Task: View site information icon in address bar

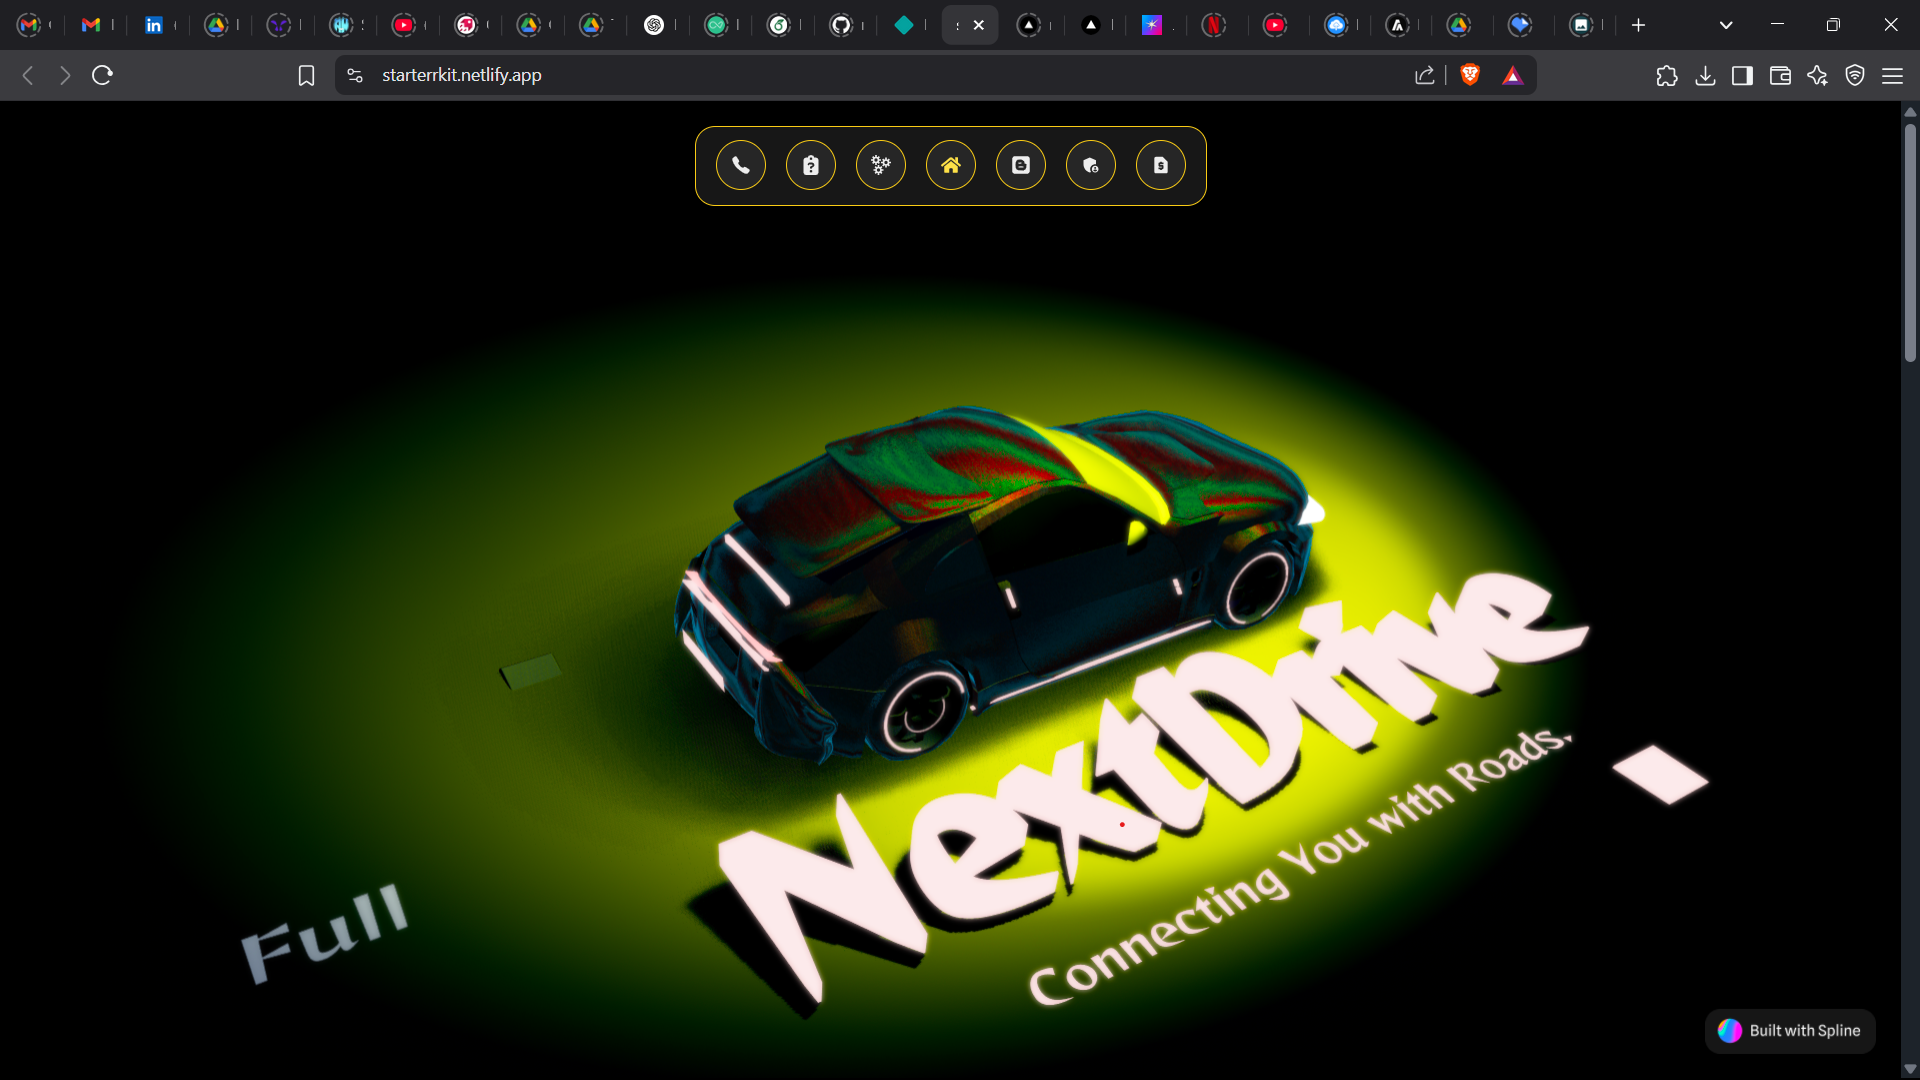Action: pyautogui.click(x=355, y=75)
